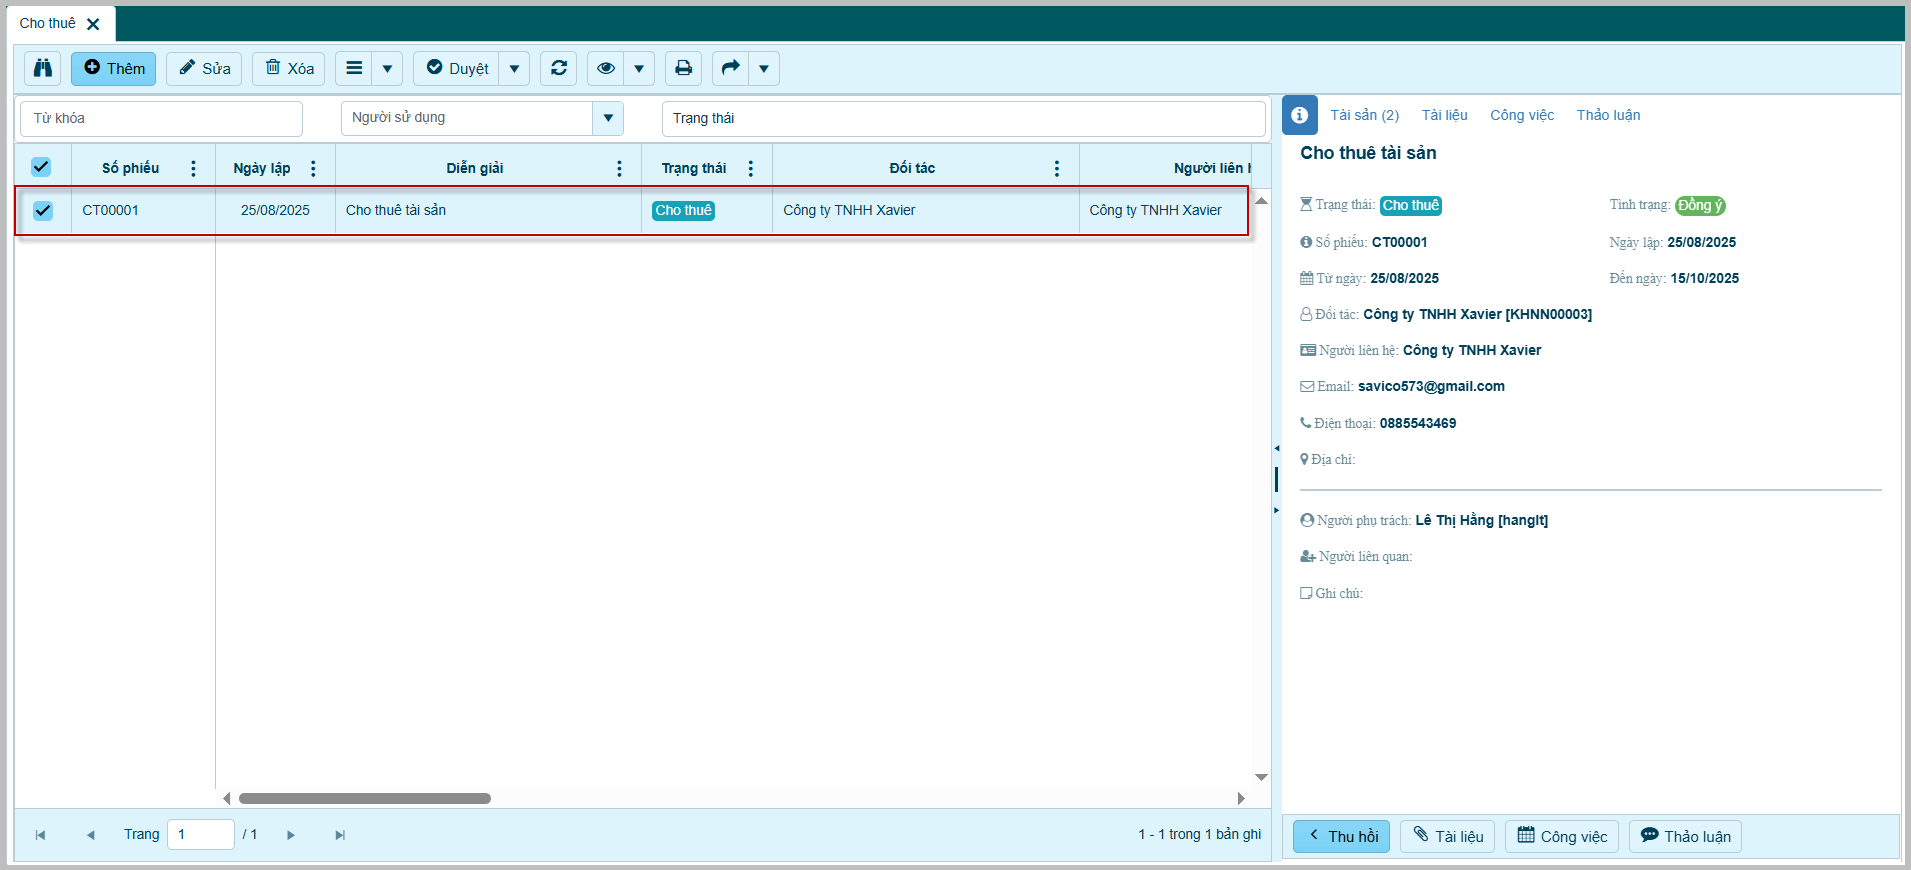The image size is (1911, 870).
Task: Open Số phiếu column options menu
Action: (x=193, y=168)
